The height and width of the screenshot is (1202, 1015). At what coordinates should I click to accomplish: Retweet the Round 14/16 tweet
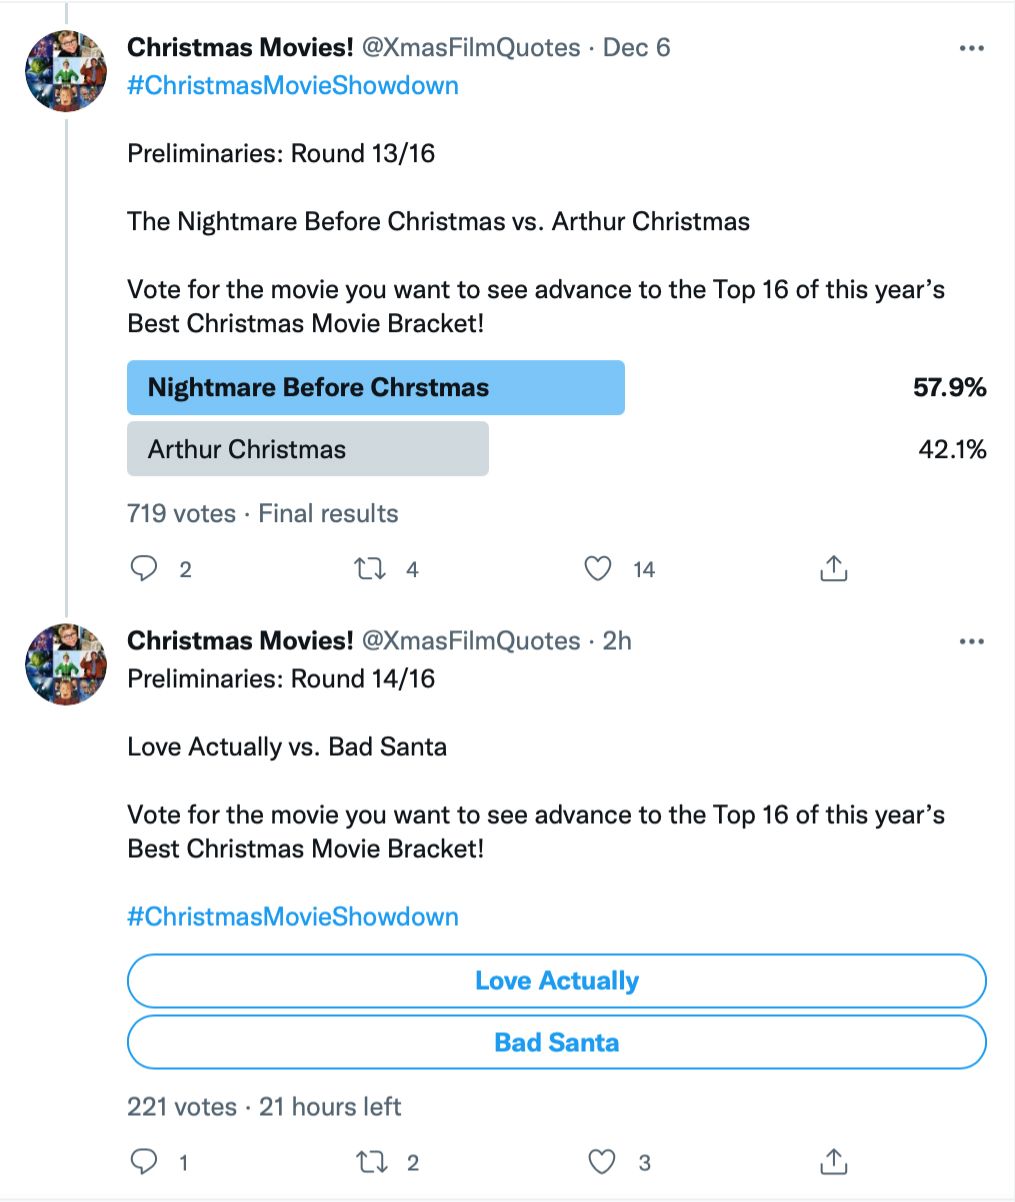371,1162
